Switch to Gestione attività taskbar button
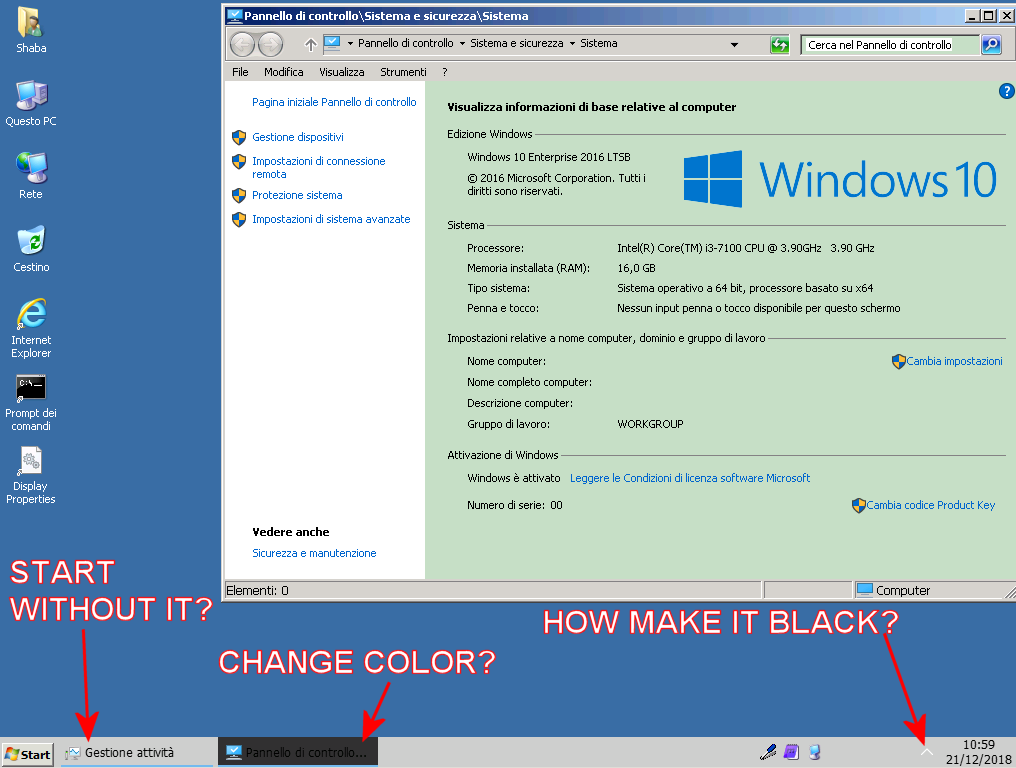The image size is (1016, 768). coord(137,752)
